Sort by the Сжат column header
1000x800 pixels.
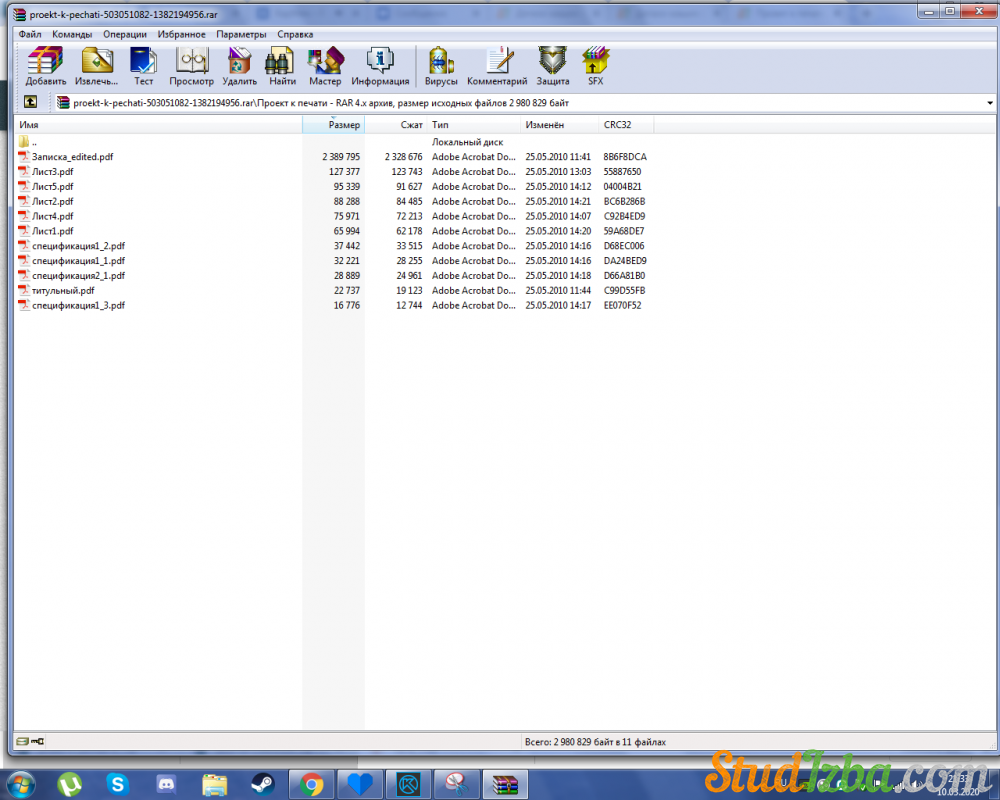395,124
